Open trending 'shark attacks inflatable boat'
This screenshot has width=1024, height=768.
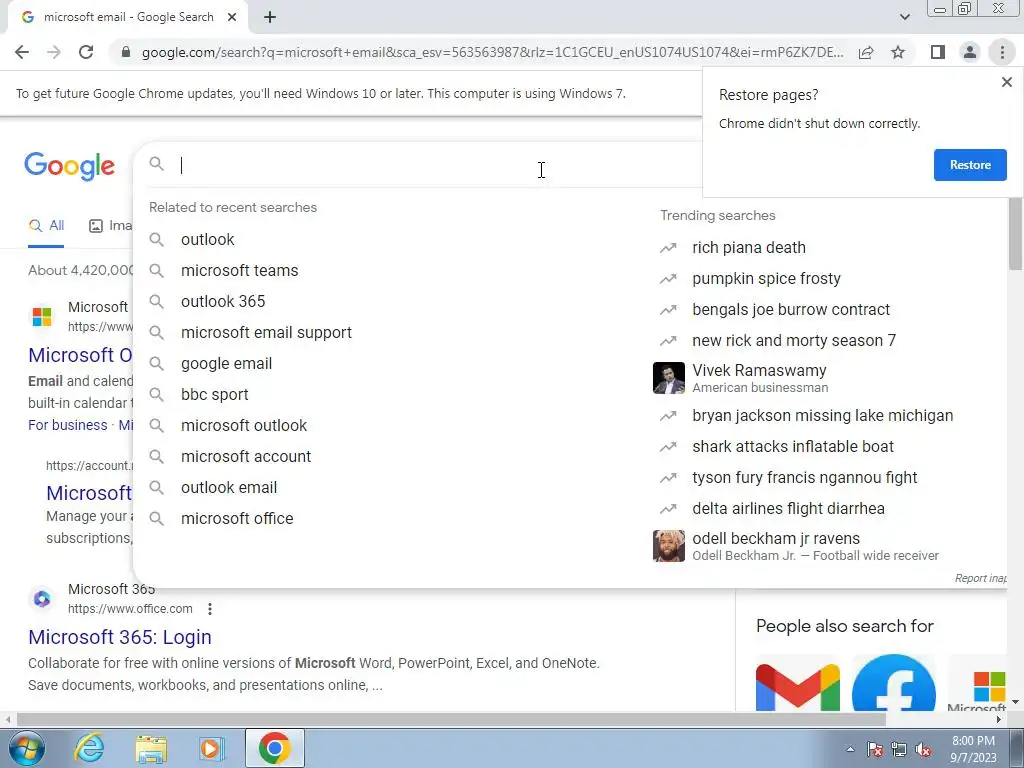pos(793,447)
